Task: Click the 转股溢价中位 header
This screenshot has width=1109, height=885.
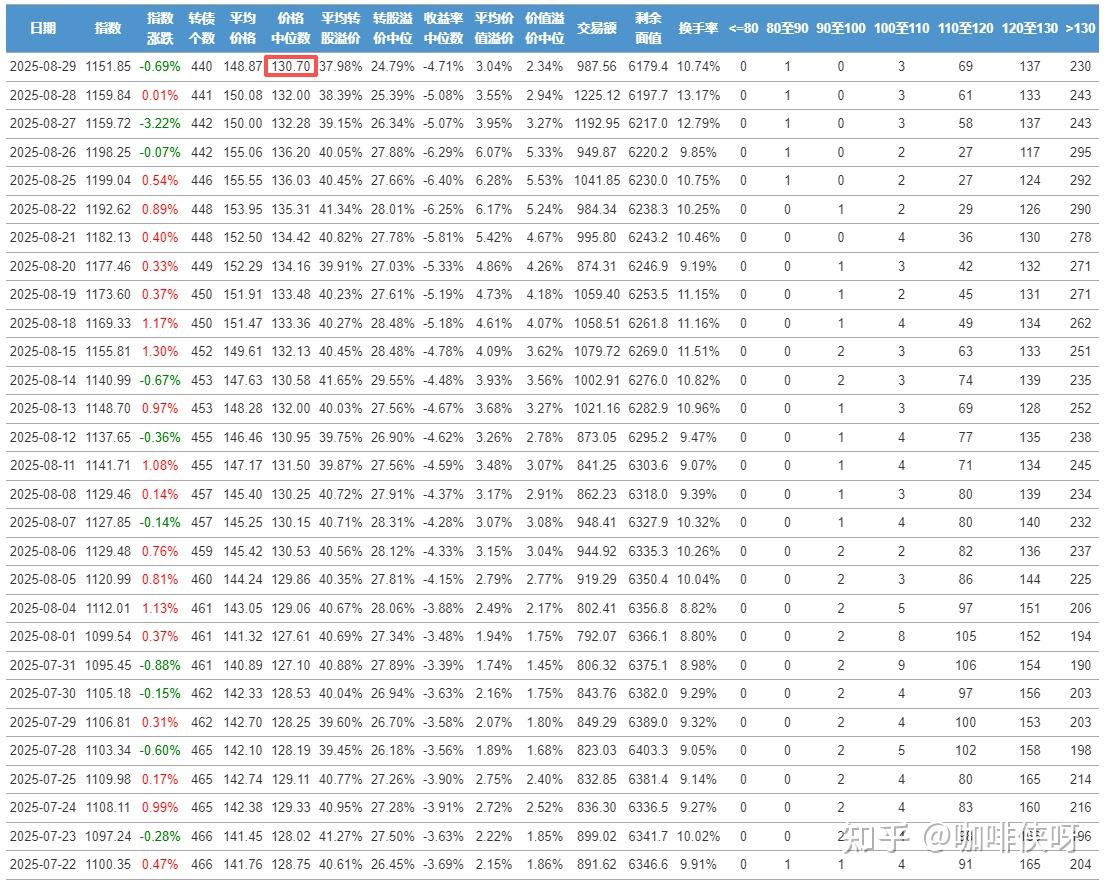Action: coord(393,28)
